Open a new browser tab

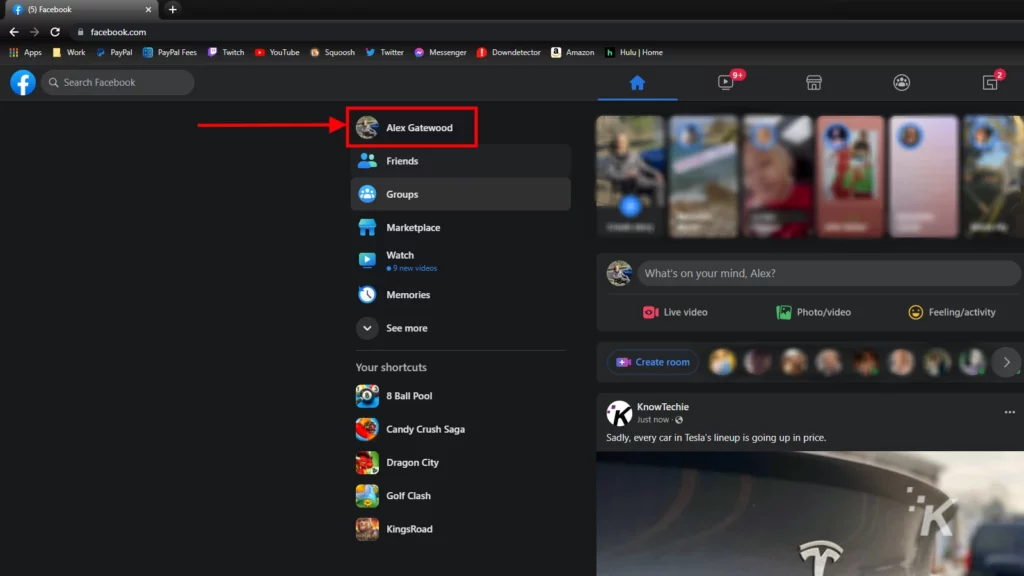coord(172,9)
